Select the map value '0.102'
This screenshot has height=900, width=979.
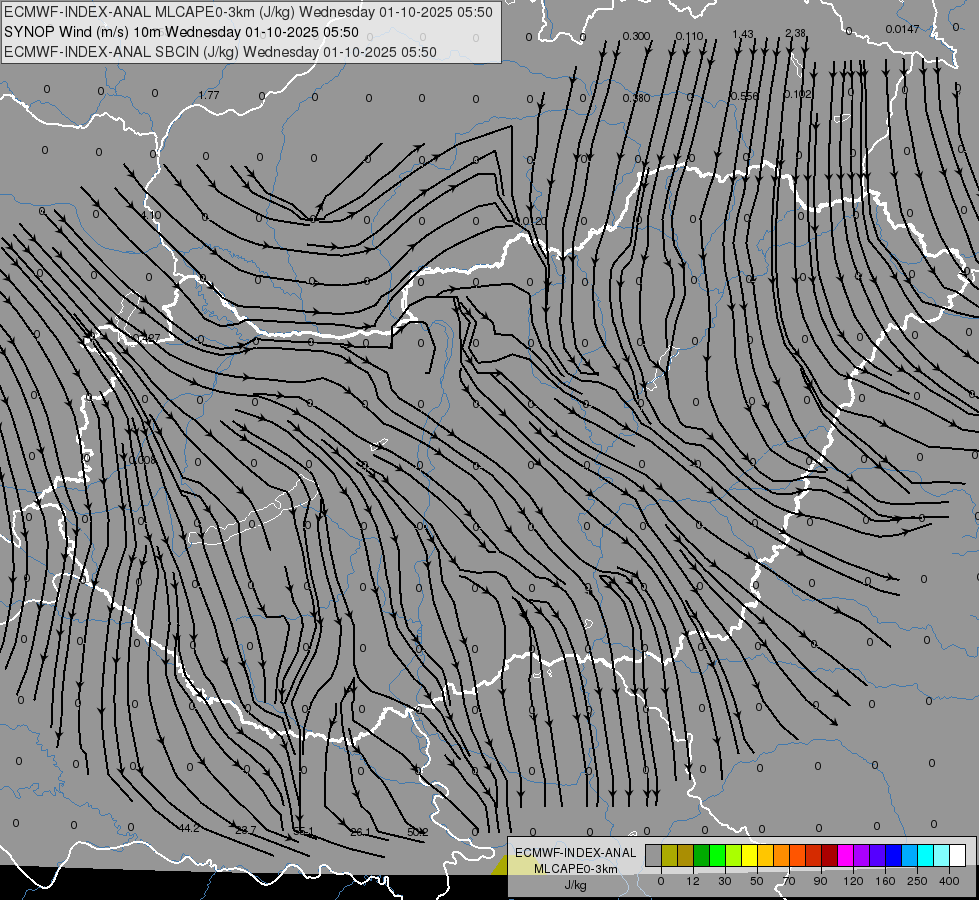(798, 94)
